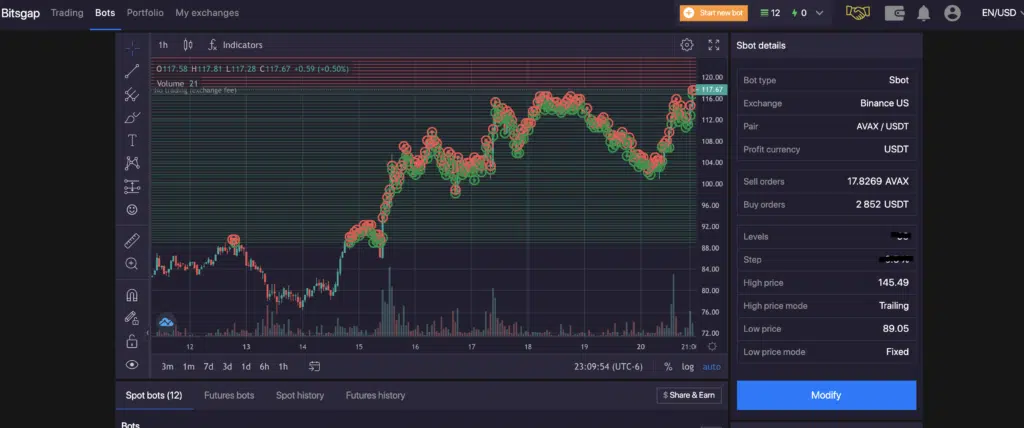Expand chart to fullscreen
The height and width of the screenshot is (428, 1024).
714,45
